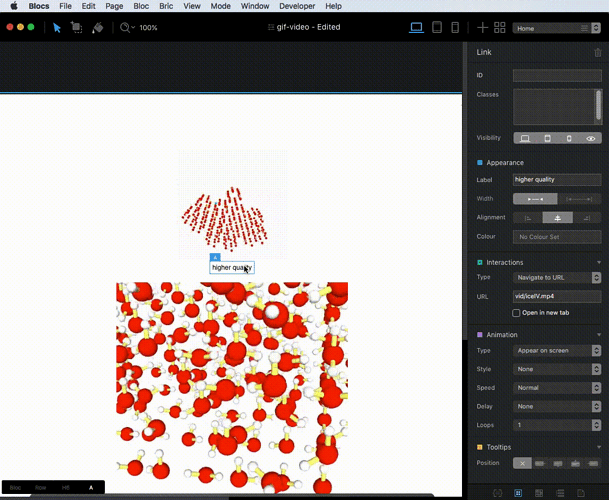Delete the link with trash icon
609x500 pixels.
pos(598,52)
